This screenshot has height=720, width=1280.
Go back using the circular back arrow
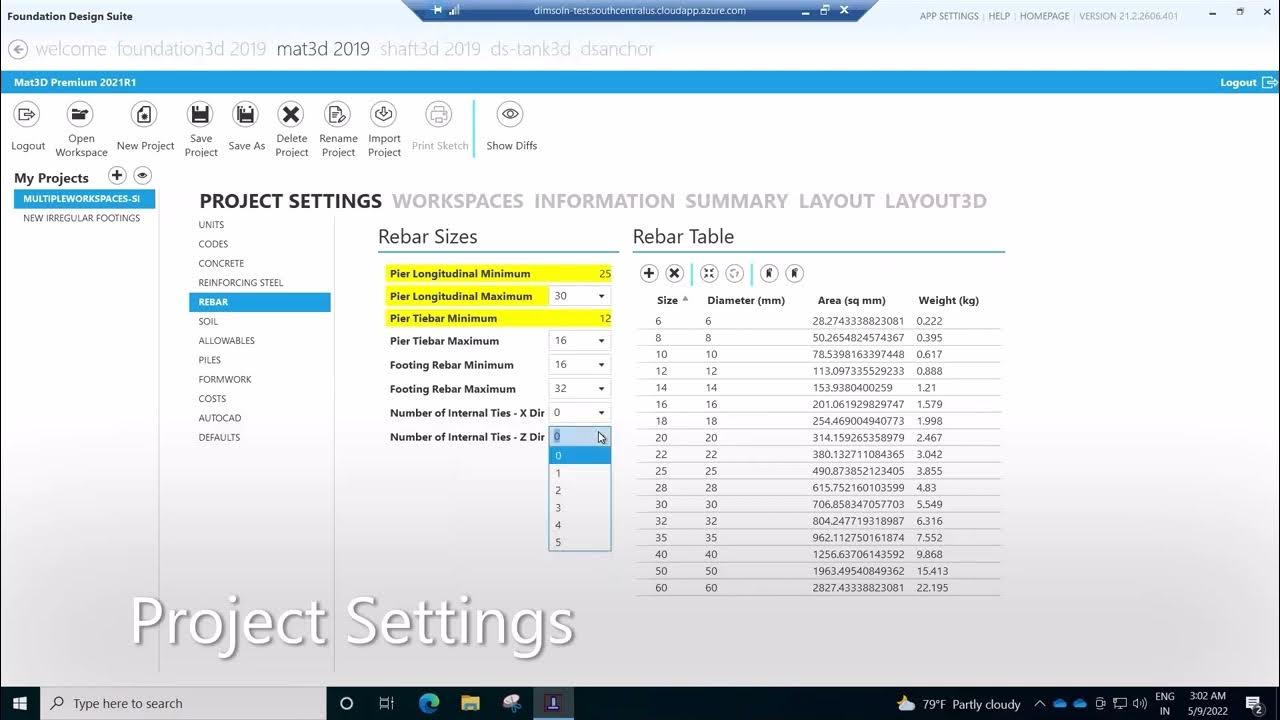tap(17, 49)
